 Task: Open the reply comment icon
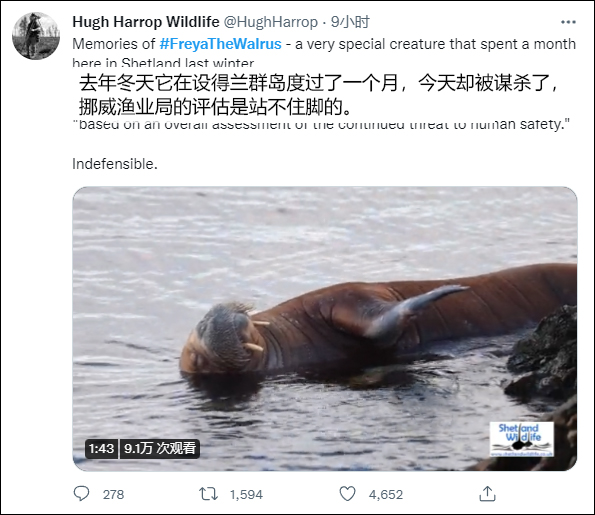[81, 494]
